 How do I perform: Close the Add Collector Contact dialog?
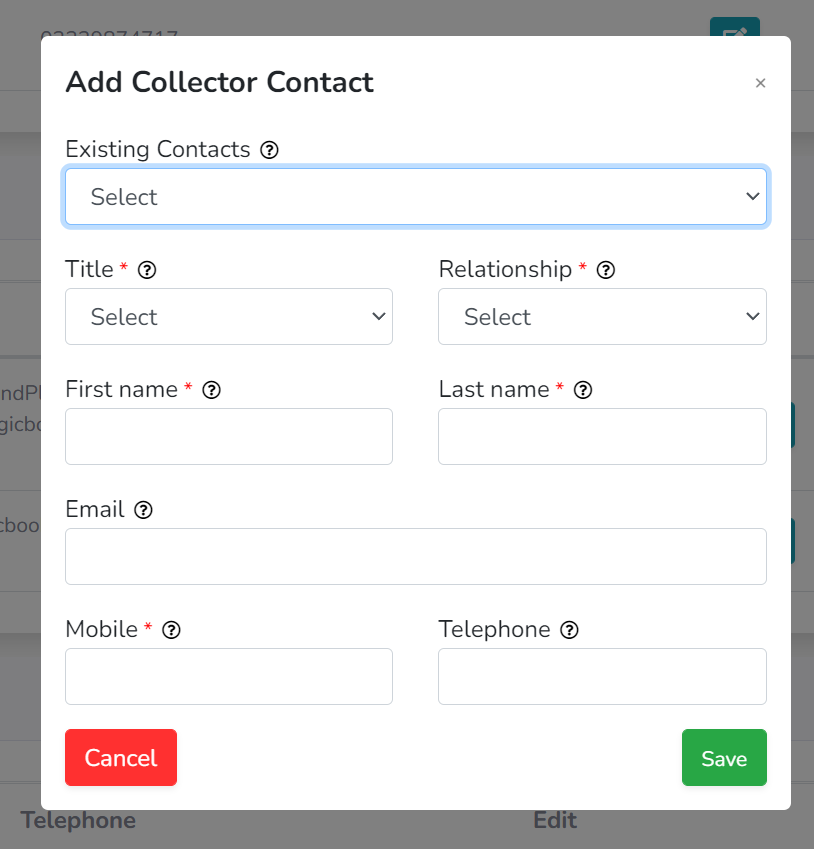(760, 83)
